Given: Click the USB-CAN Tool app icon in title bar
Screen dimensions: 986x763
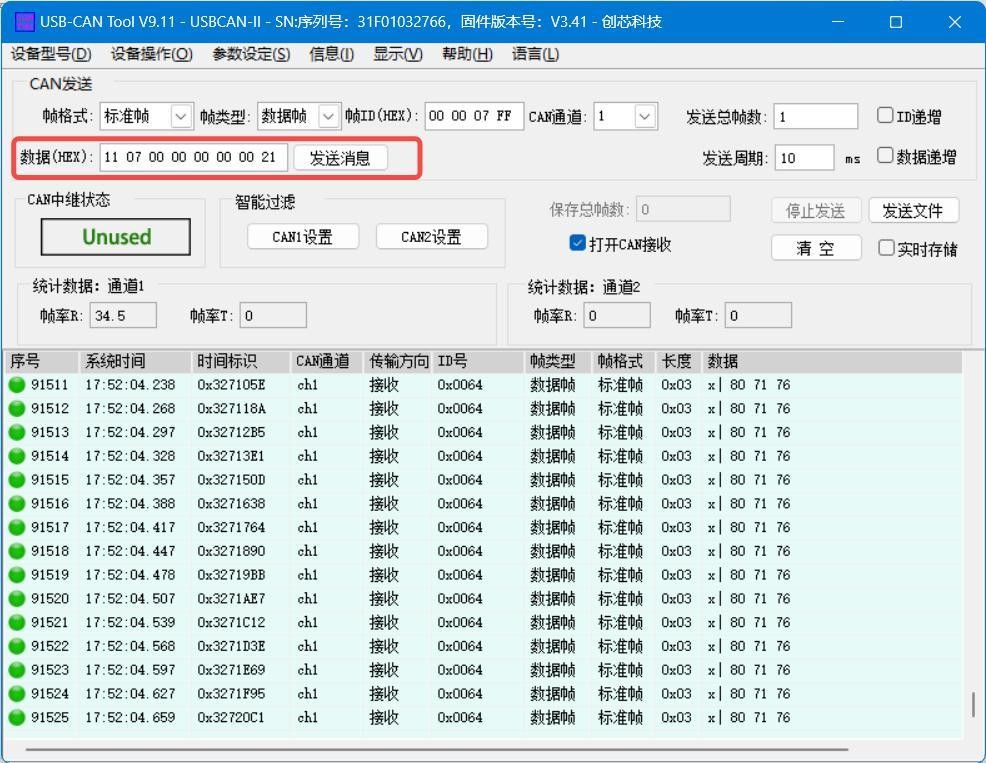Looking at the screenshot, I should pyautogui.click(x=23, y=22).
